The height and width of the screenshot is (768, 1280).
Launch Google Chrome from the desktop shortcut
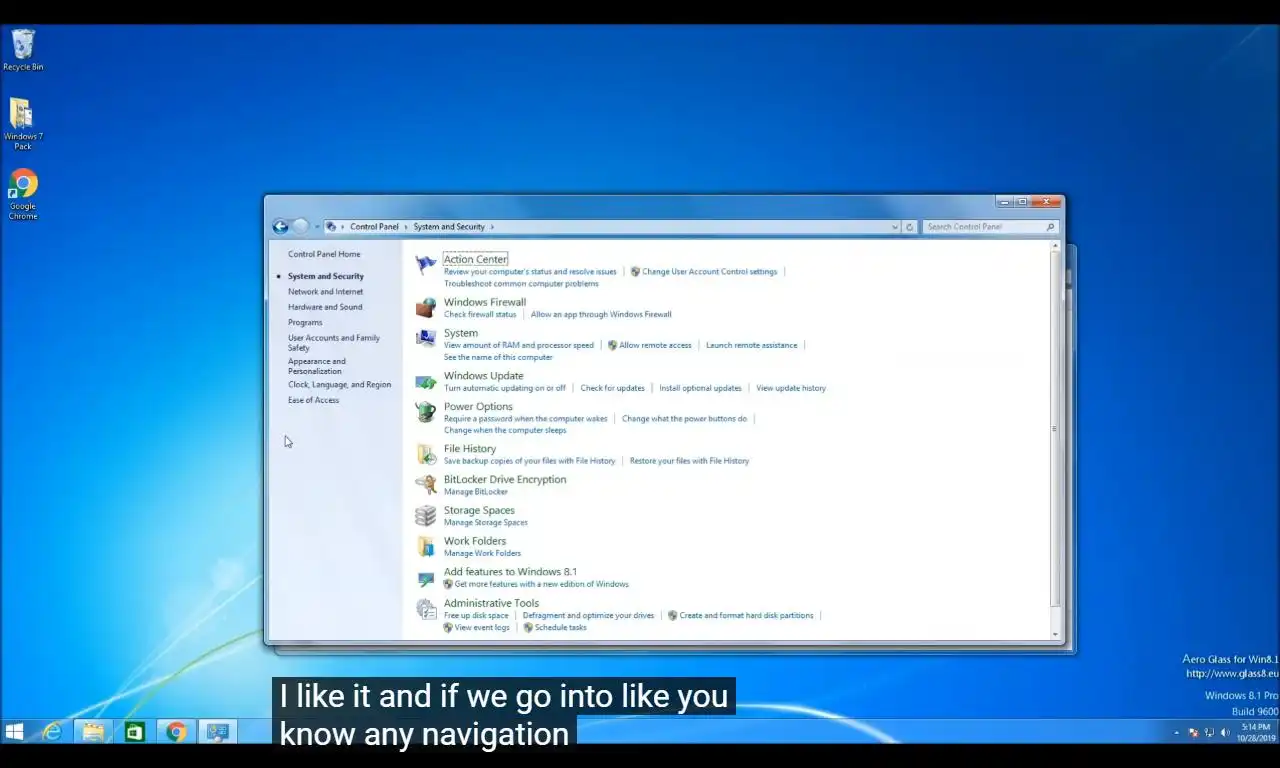[x=22, y=194]
